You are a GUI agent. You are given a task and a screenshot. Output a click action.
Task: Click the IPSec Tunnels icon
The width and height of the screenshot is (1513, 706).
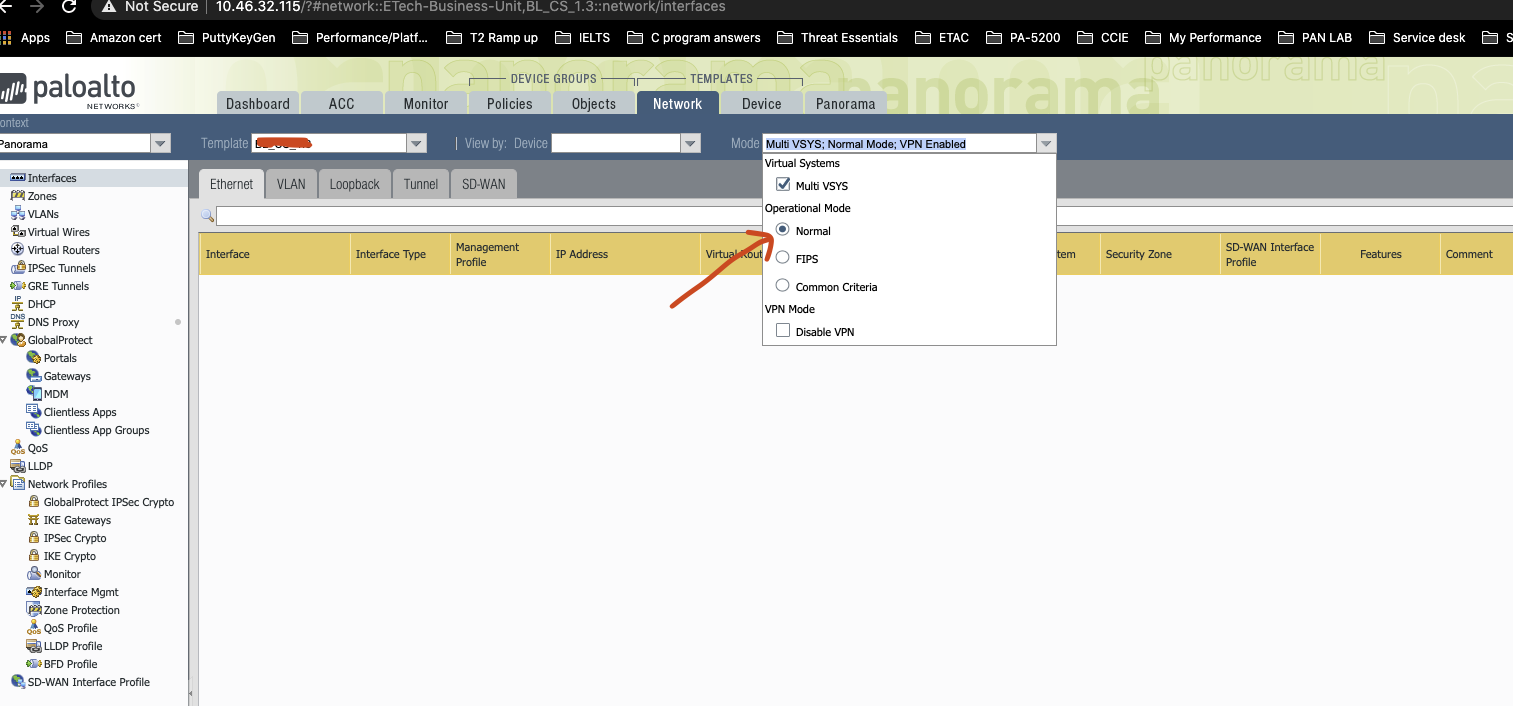[x=18, y=268]
